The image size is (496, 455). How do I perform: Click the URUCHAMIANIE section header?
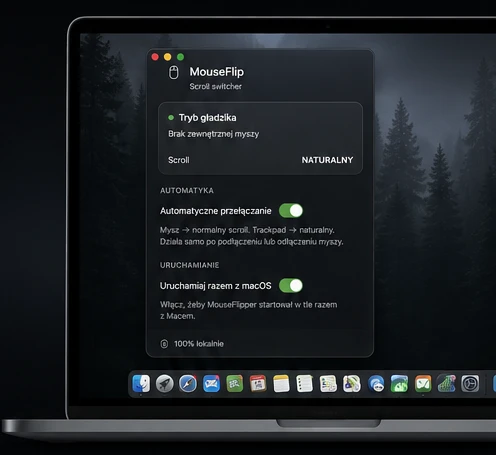point(189,265)
